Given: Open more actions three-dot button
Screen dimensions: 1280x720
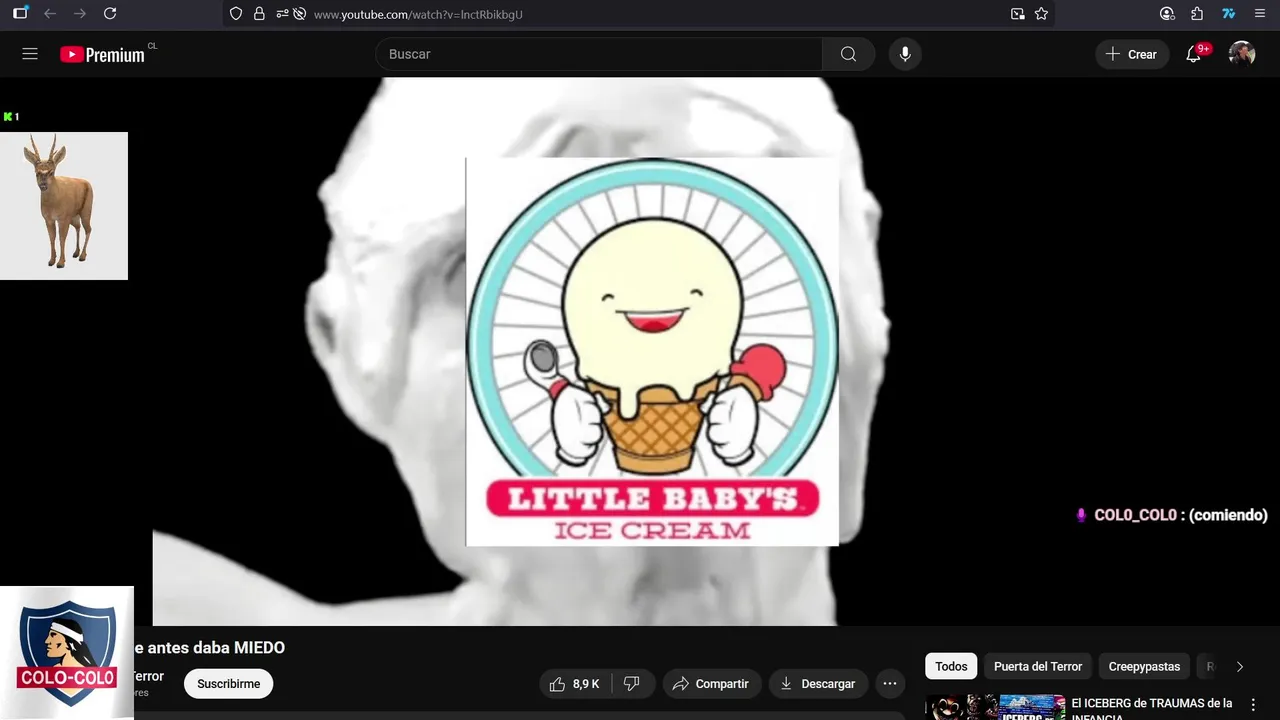Looking at the screenshot, I should (x=890, y=684).
